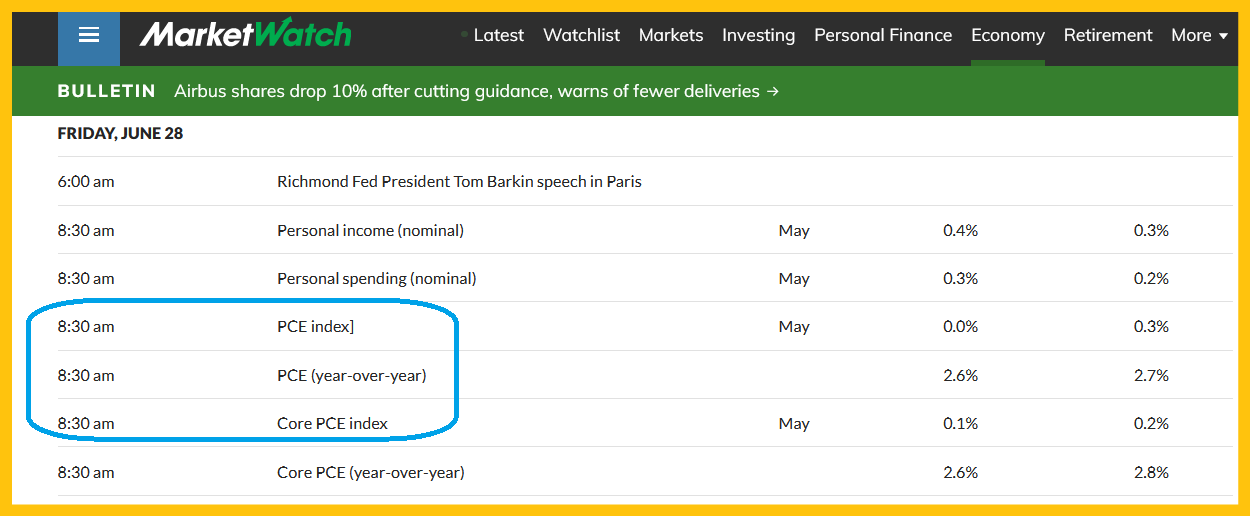Open Personal Finance section
Screen dimensions: 1250x516
883,35
